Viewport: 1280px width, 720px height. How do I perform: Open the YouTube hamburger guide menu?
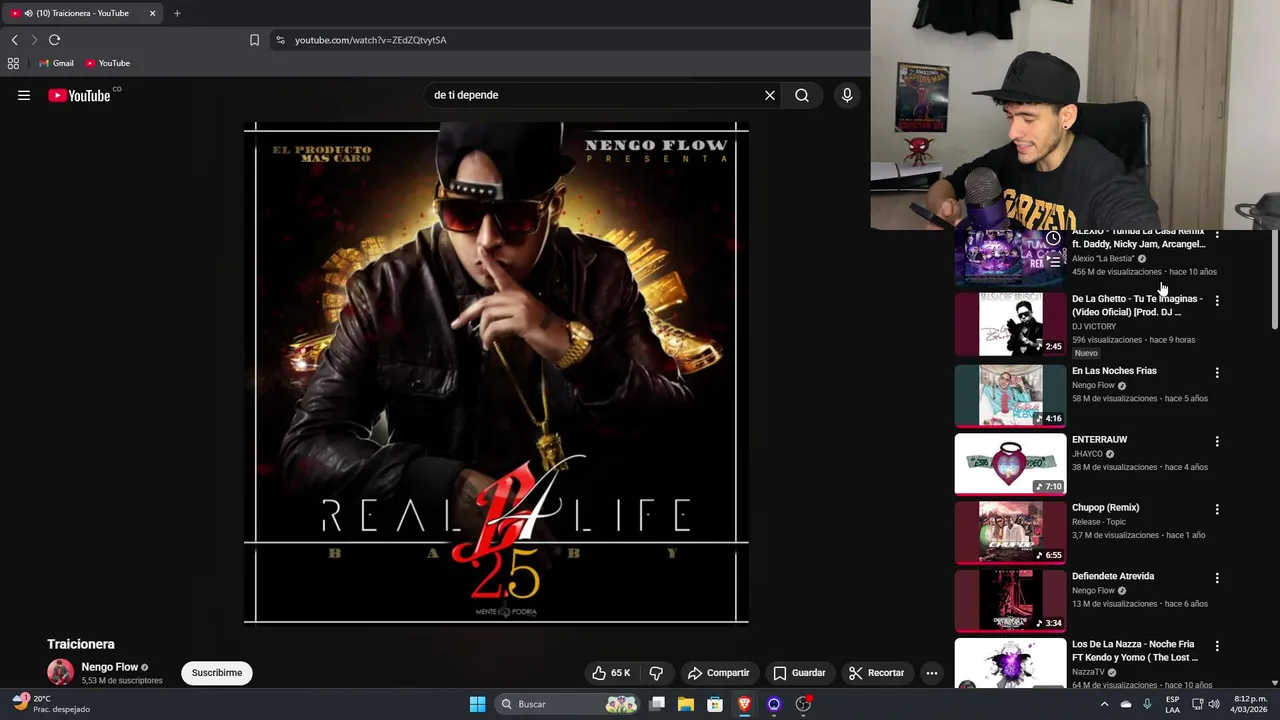(24, 95)
